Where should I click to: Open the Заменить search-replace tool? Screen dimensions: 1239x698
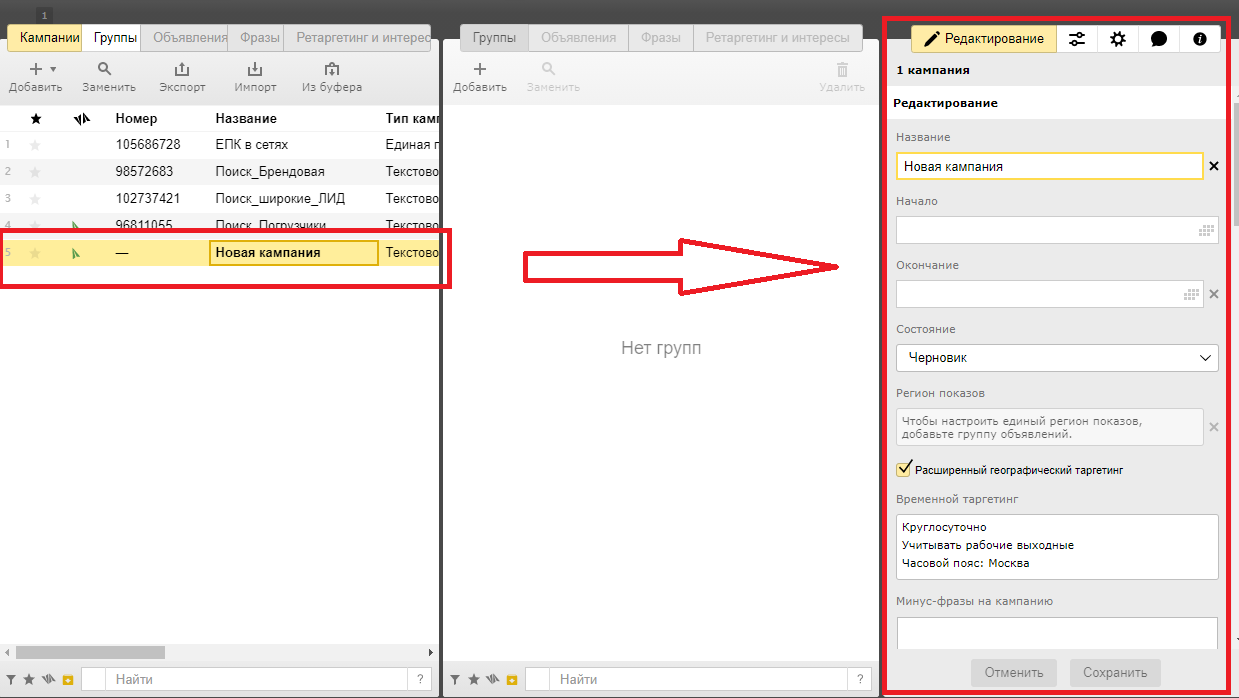tap(104, 69)
